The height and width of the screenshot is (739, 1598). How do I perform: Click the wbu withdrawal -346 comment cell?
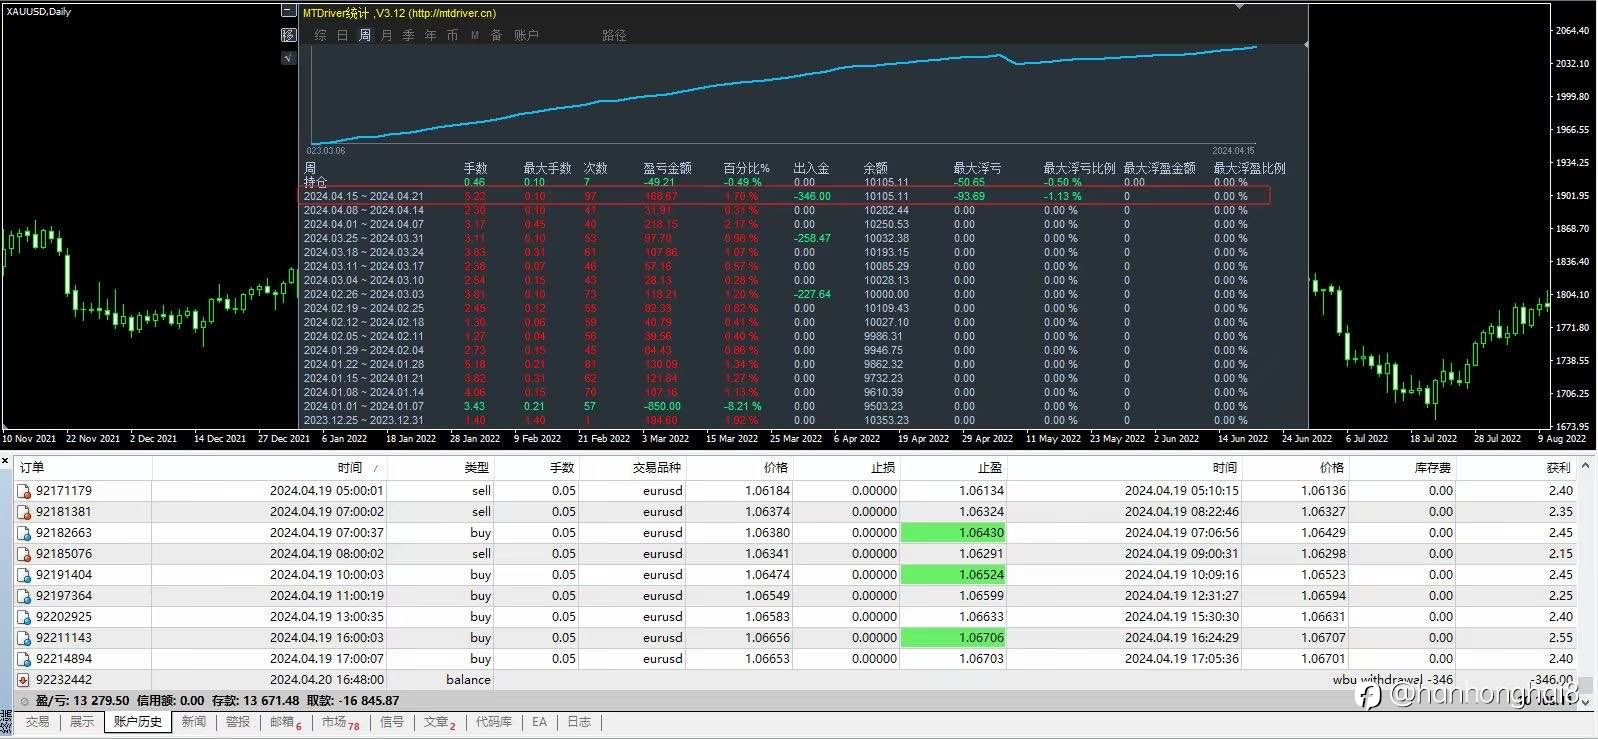point(1393,680)
